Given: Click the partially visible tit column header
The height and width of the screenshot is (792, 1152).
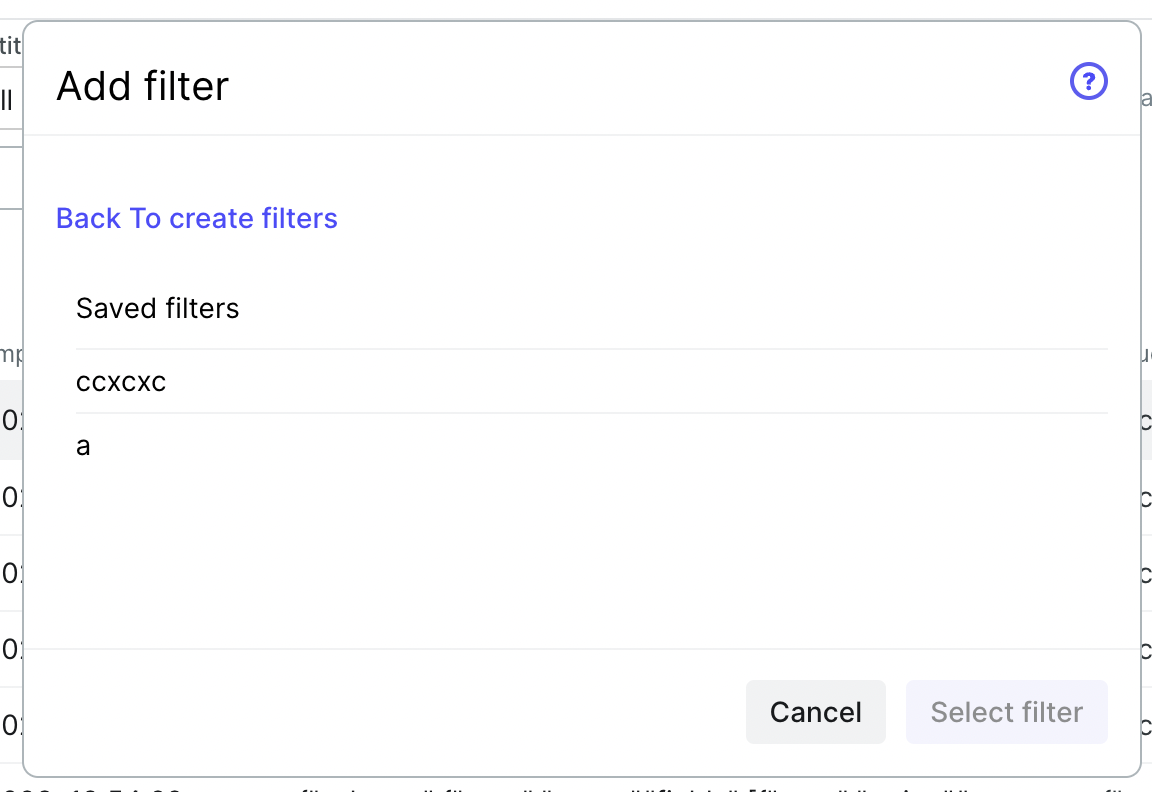Looking at the screenshot, I should click(x=9, y=46).
